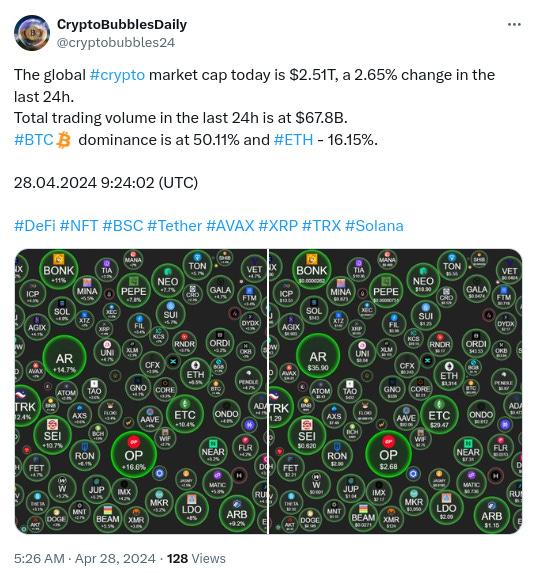This screenshot has height=574, width=537.
Task: Open the #crypto hashtag
Action: coord(117,75)
